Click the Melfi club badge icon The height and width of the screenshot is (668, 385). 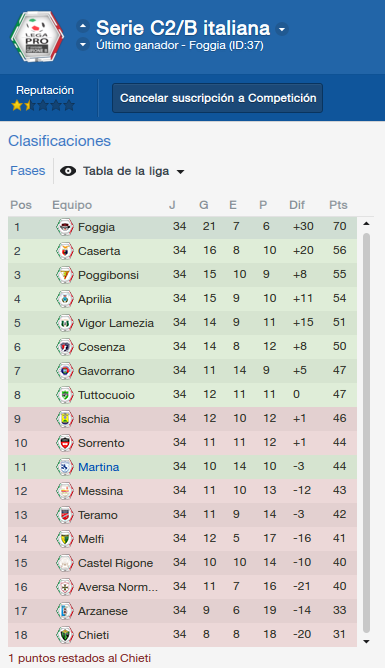65,538
